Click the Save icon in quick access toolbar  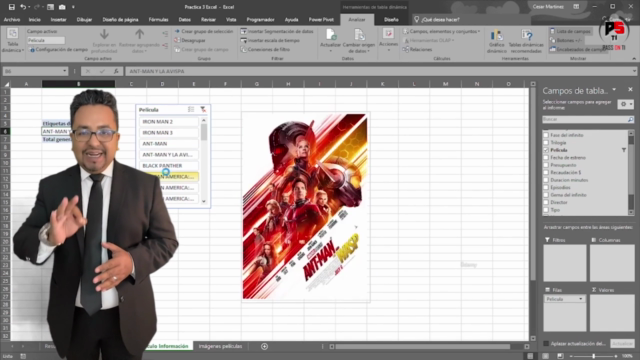coord(11,7)
